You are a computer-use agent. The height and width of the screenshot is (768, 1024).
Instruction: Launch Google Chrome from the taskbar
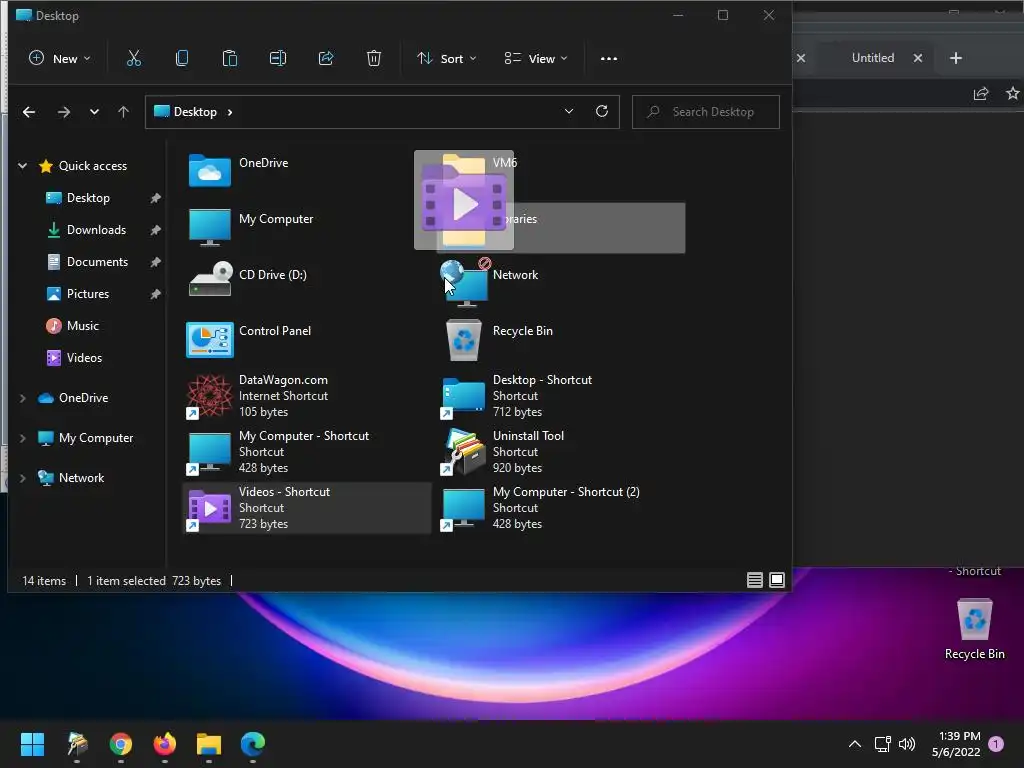pos(121,744)
